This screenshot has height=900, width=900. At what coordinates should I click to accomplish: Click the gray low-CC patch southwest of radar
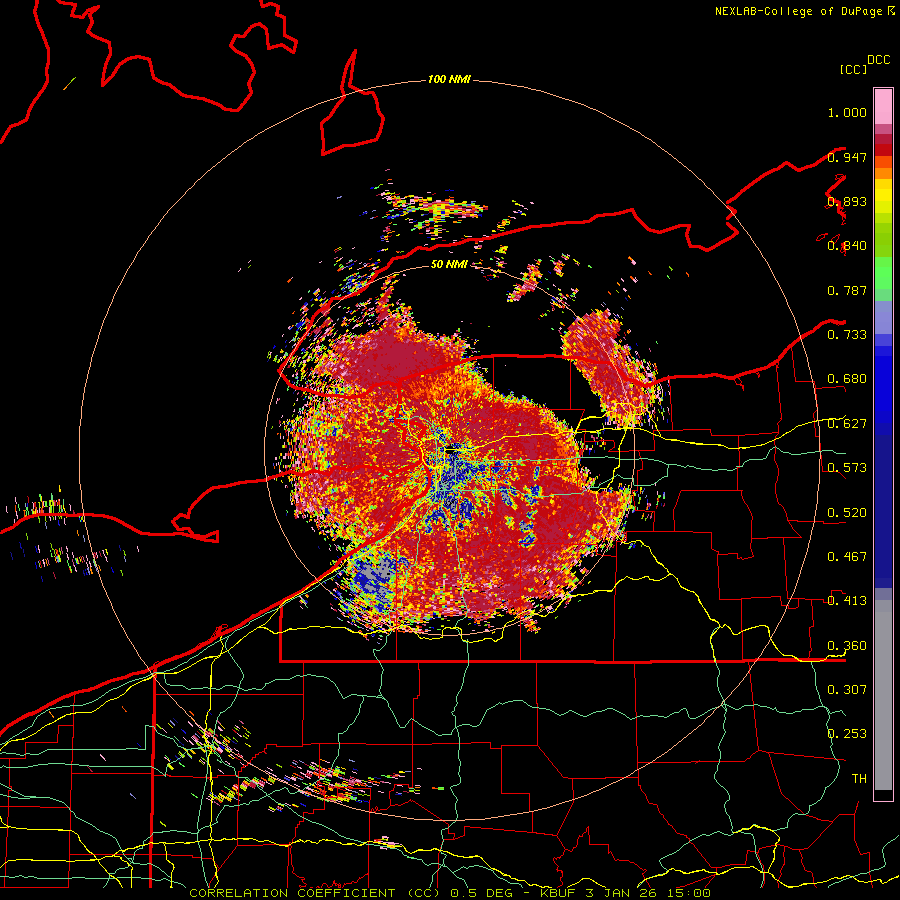(373, 576)
